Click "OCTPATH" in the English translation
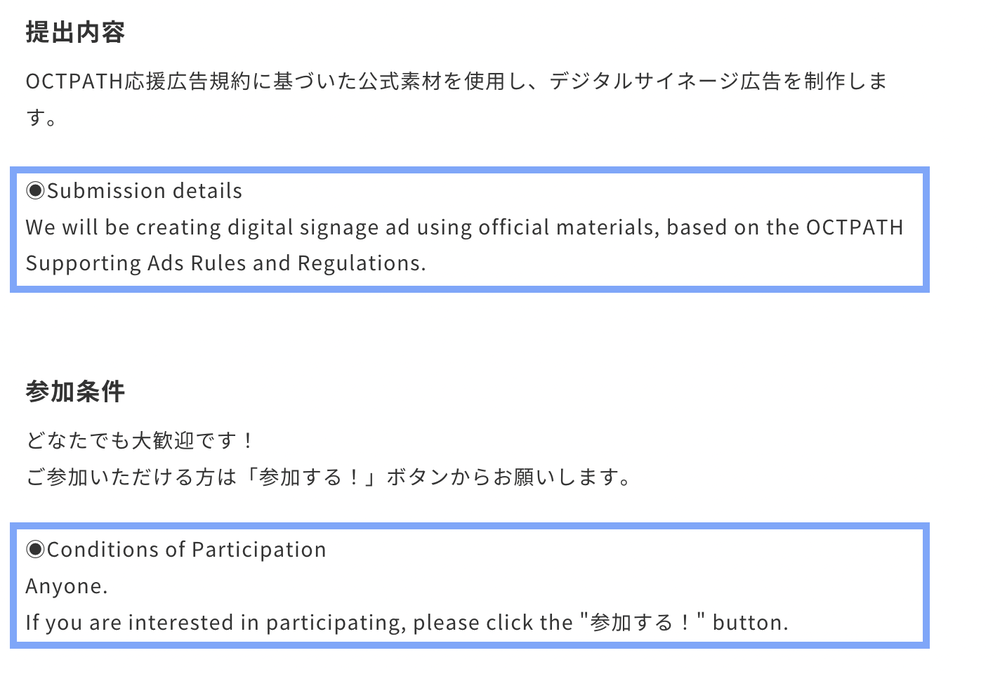The image size is (1000, 674). [x=855, y=227]
